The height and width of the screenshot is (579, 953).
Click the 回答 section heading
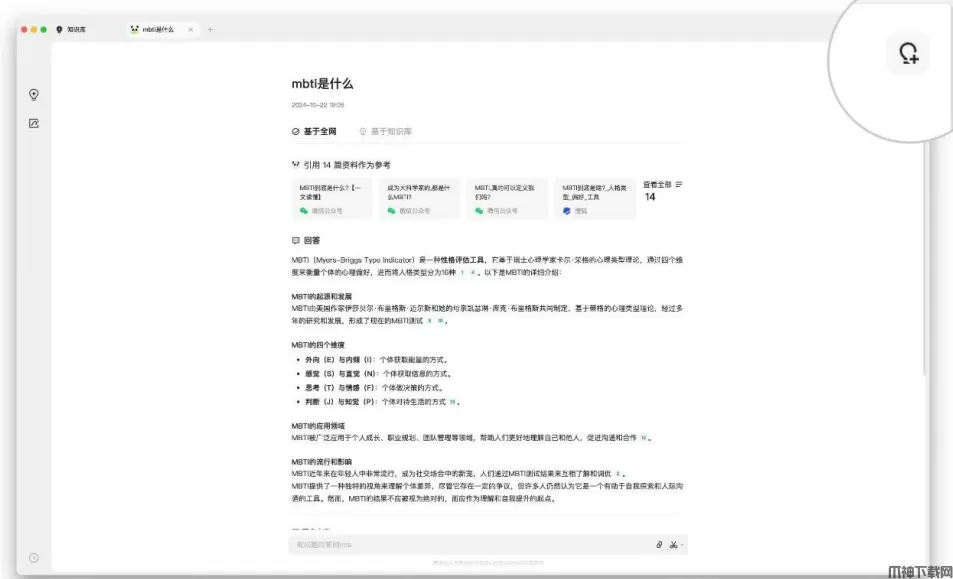[x=312, y=241]
